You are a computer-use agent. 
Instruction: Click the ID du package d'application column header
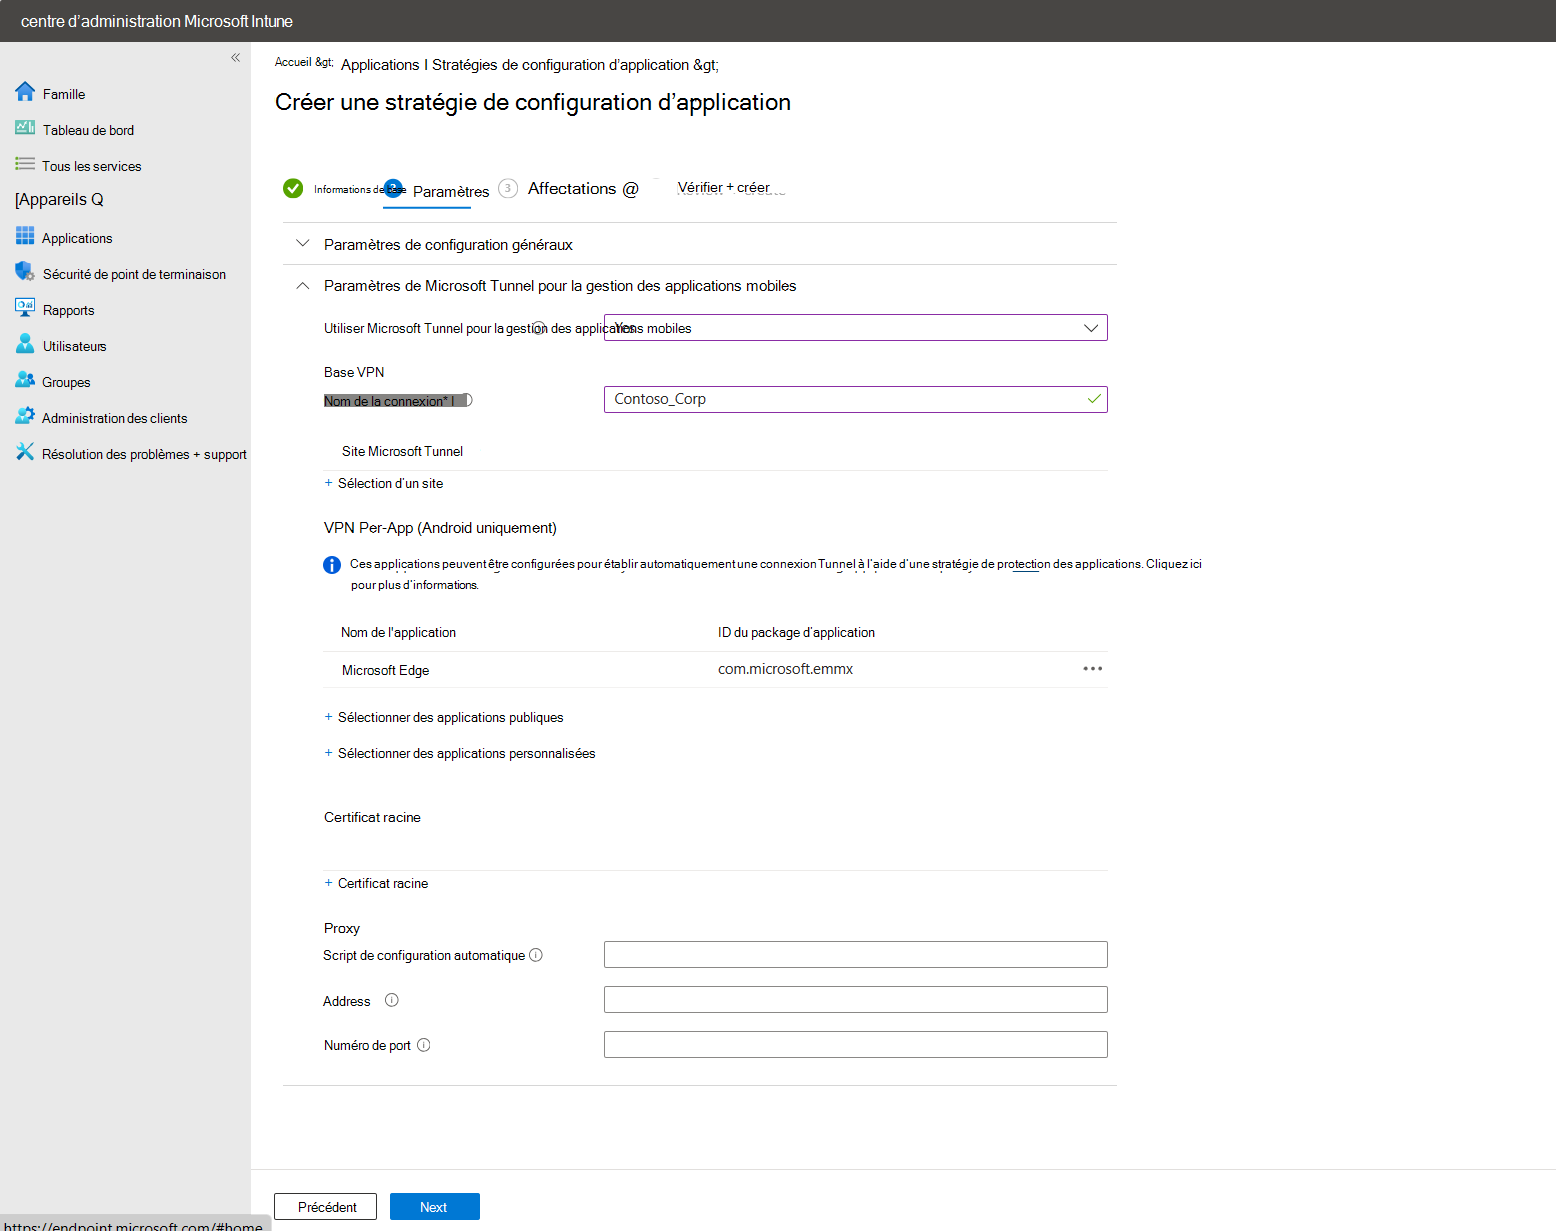coord(796,632)
